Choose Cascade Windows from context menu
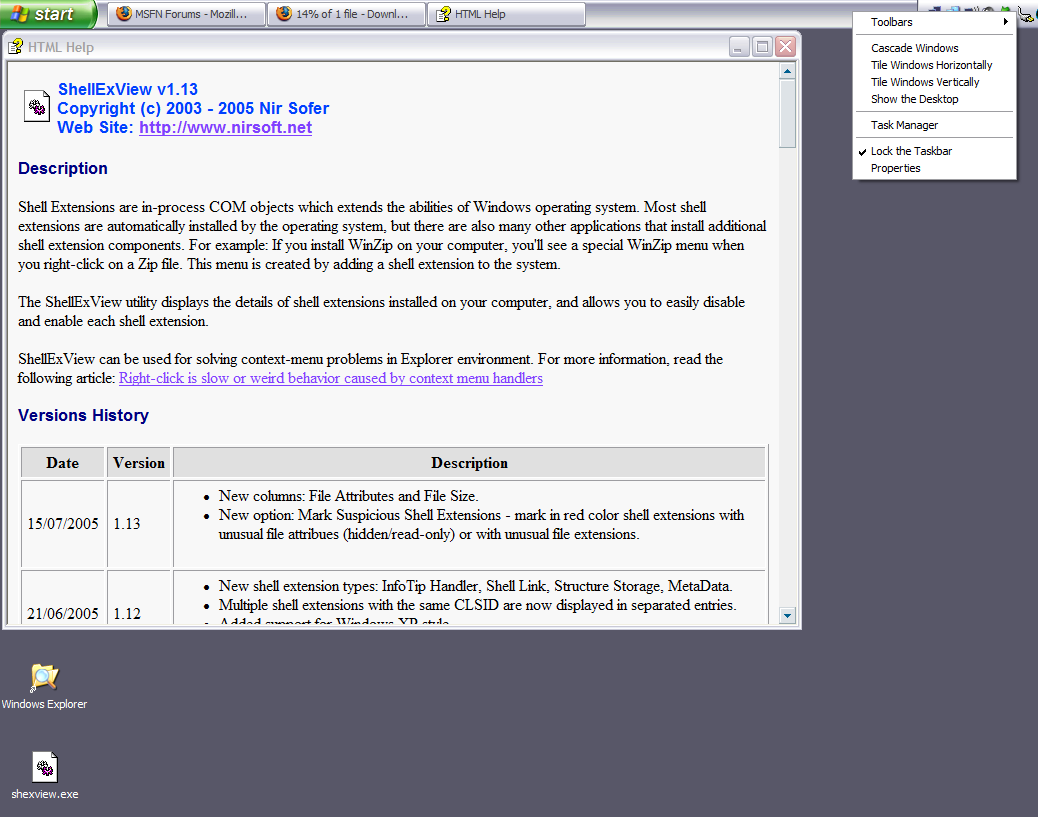The height and width of the screenshot is (817, 1038). pos(935,48)
